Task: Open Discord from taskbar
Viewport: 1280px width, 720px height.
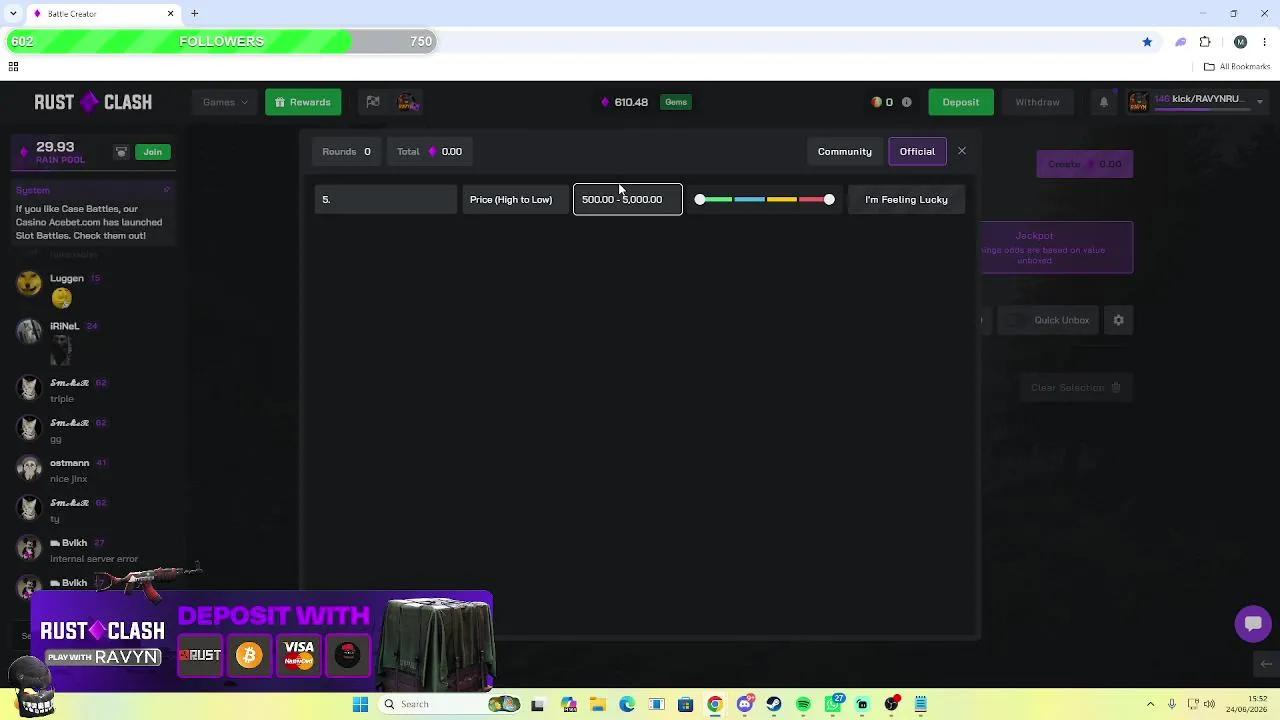Action: pyautogui.click(x=744, y=704)
